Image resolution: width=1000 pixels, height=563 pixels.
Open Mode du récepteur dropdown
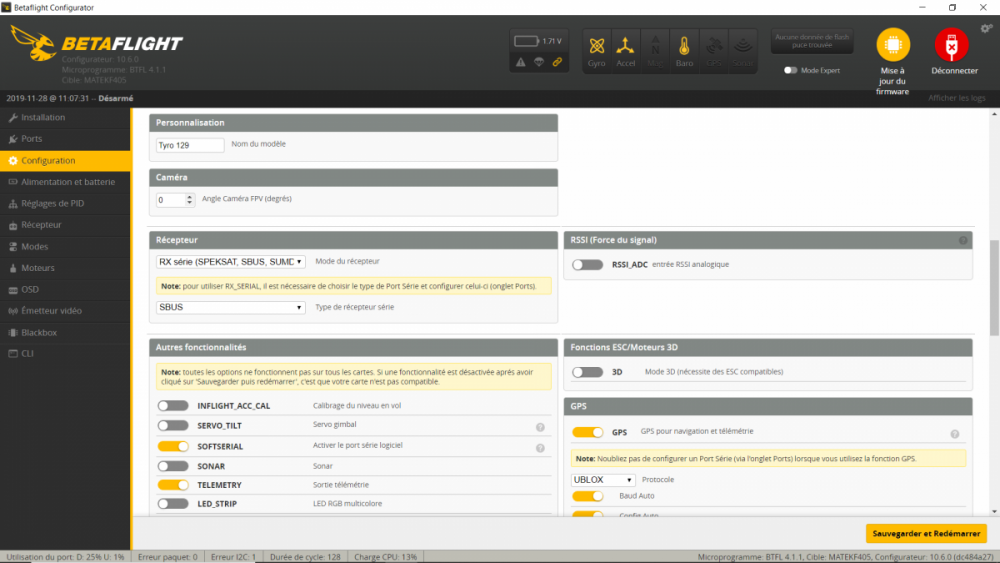pyautogui.click(x=230, y=261)
